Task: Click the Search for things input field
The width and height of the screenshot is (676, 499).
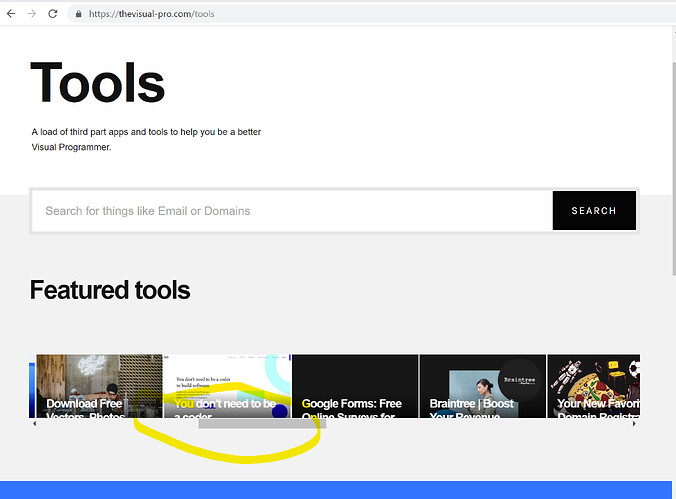Action: [292, 211]
